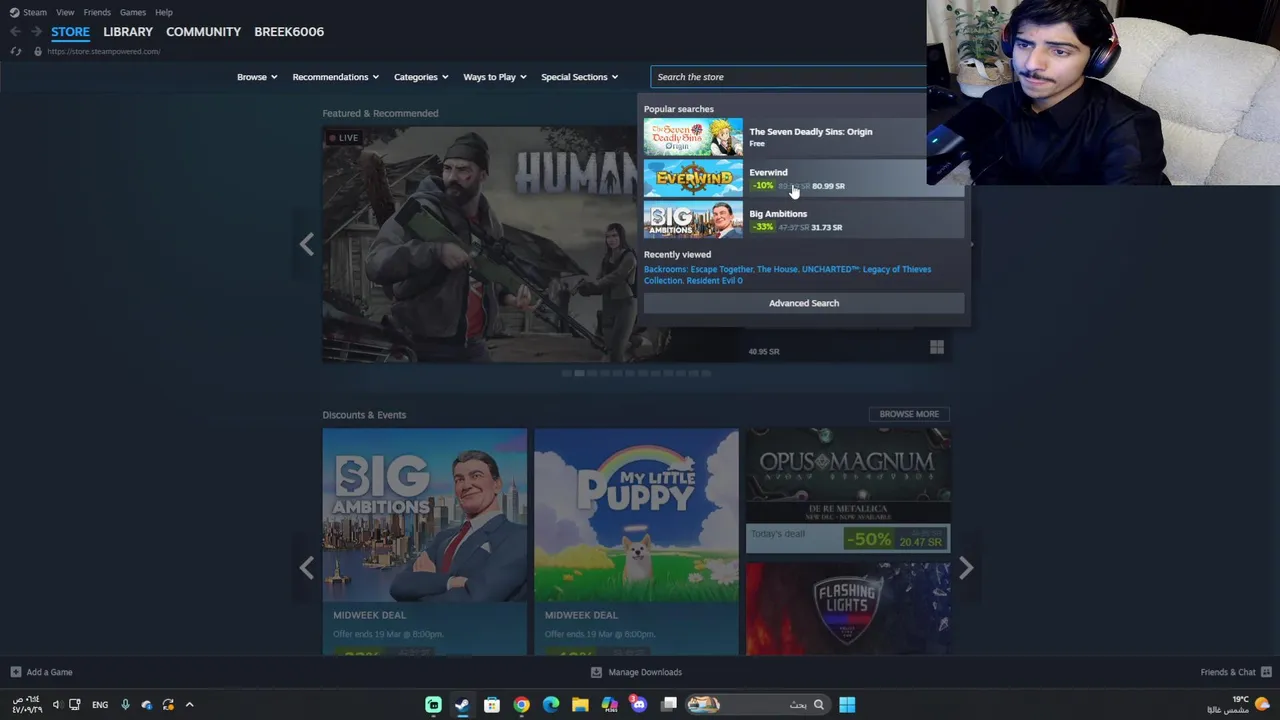Click the padlock icon beside the URL
Screen dimensions: 1280x720
pyautogui.click(x=38, y=51)
